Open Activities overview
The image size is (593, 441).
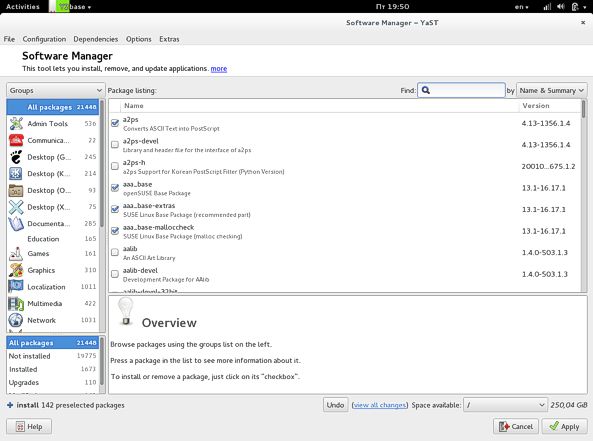23,6
